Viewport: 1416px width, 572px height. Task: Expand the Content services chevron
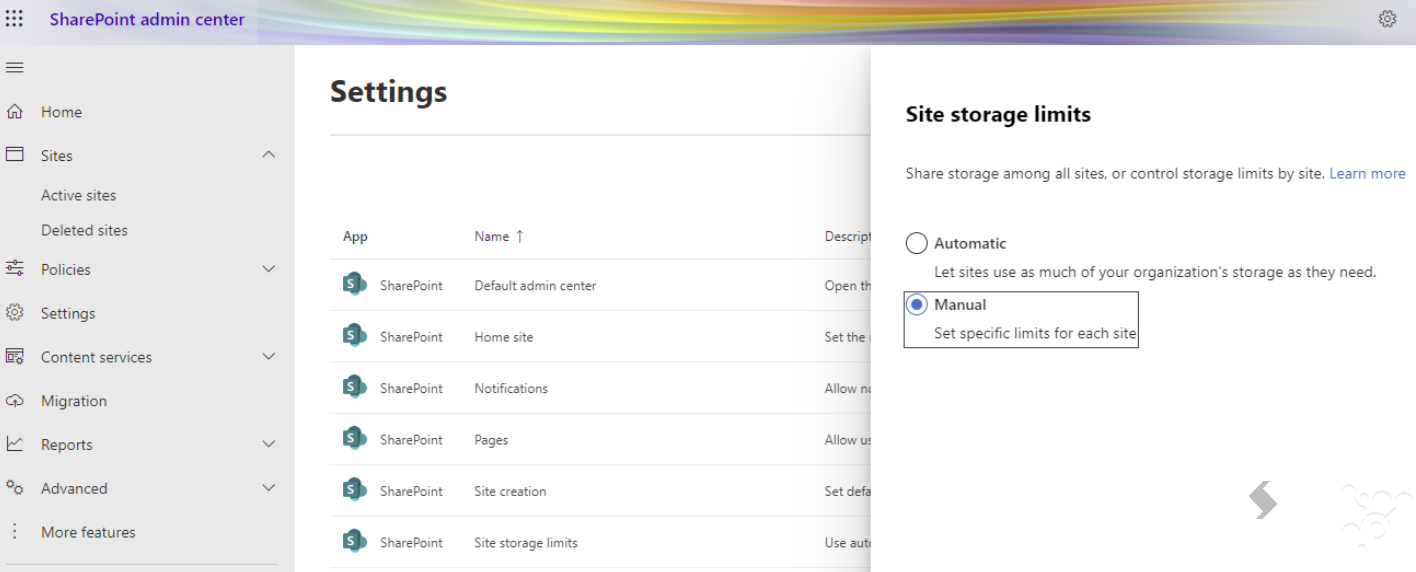click(268, 357)
